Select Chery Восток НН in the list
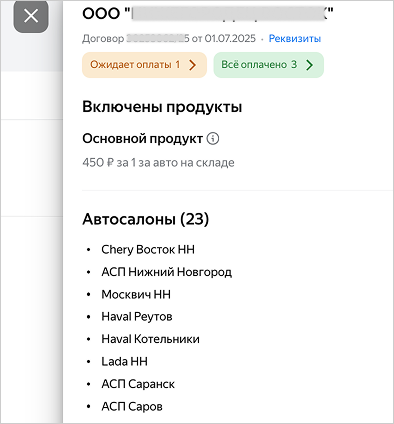 [148, 250]
